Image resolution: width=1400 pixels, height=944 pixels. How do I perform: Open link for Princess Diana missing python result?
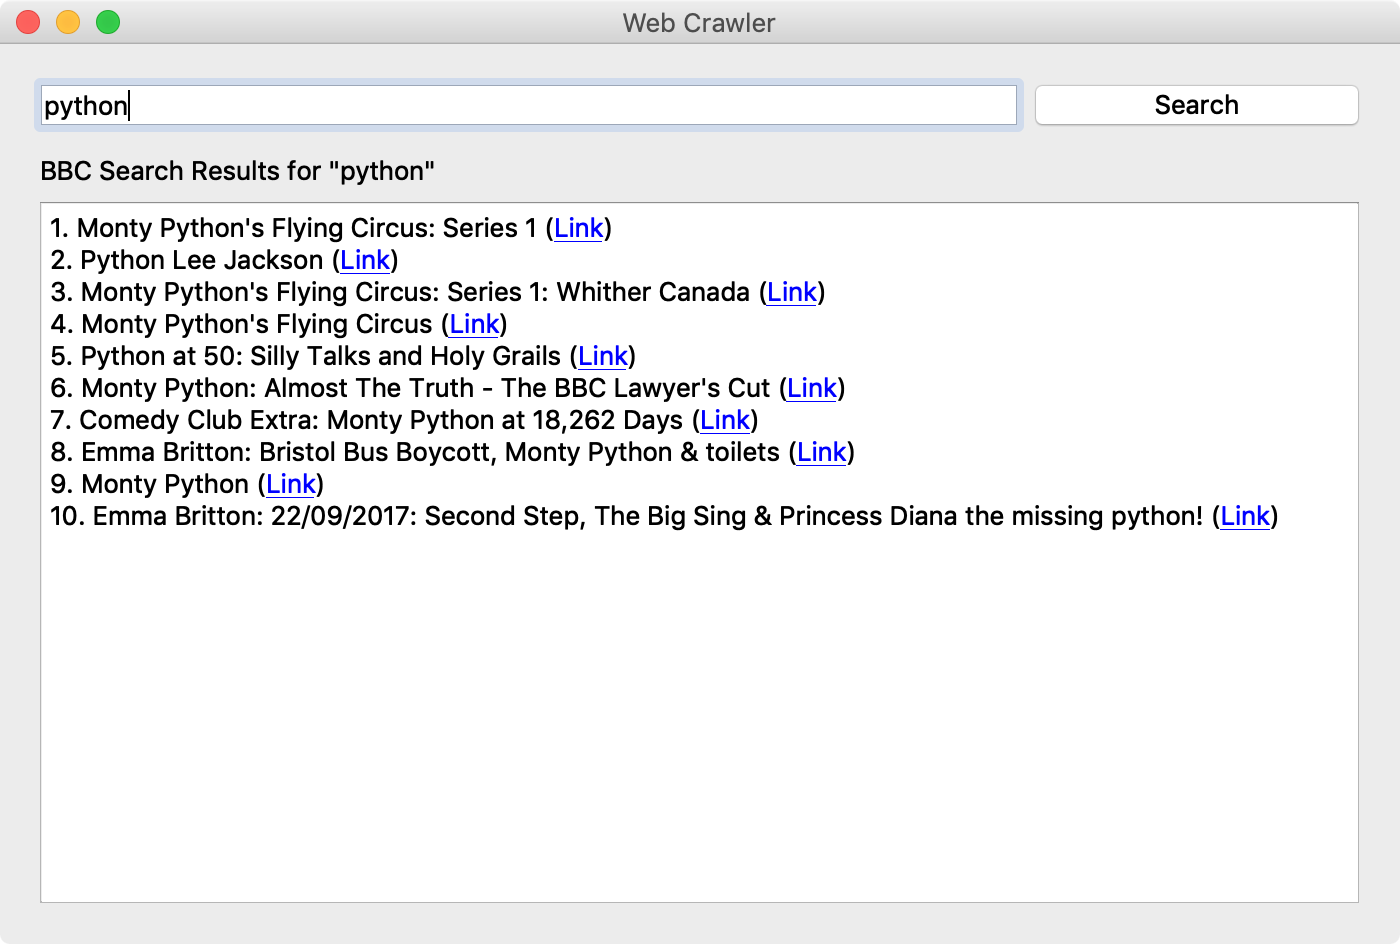[1245, 516]
